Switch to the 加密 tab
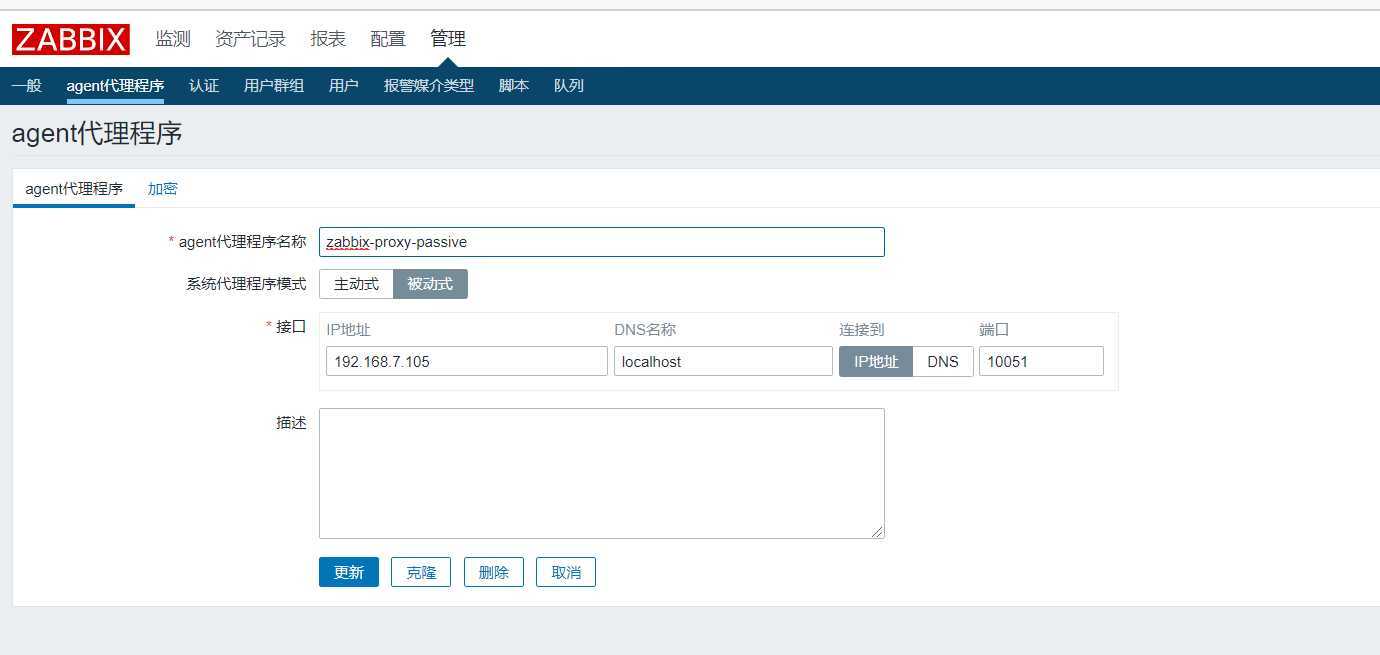Image resolution: width=1380 pixels, height=655 pixels. pos(163,189)
